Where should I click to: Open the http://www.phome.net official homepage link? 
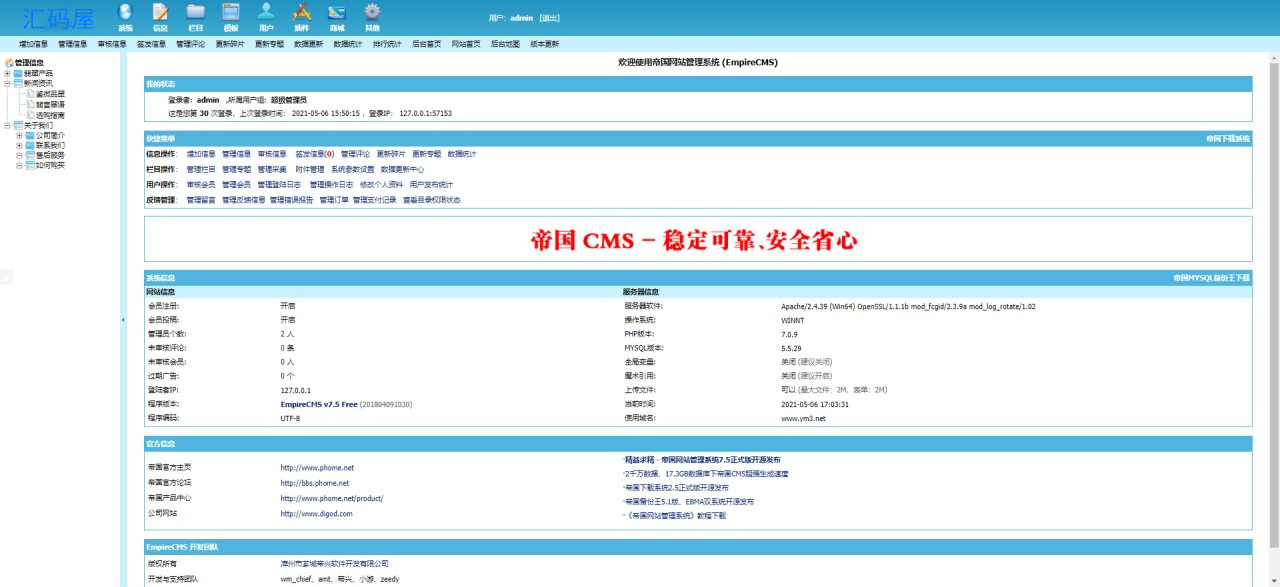317,467
